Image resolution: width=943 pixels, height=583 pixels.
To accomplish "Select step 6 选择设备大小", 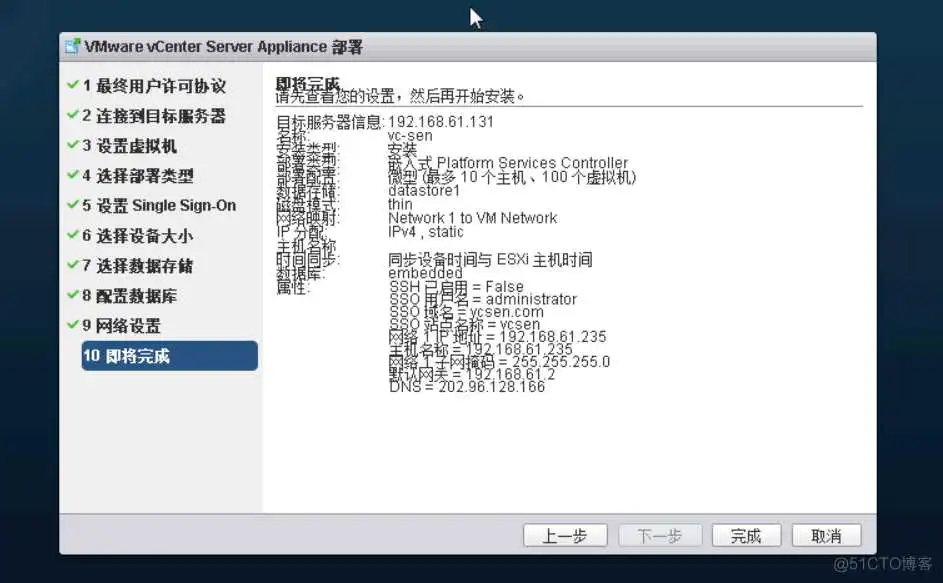I will click(x=137, y=236).
